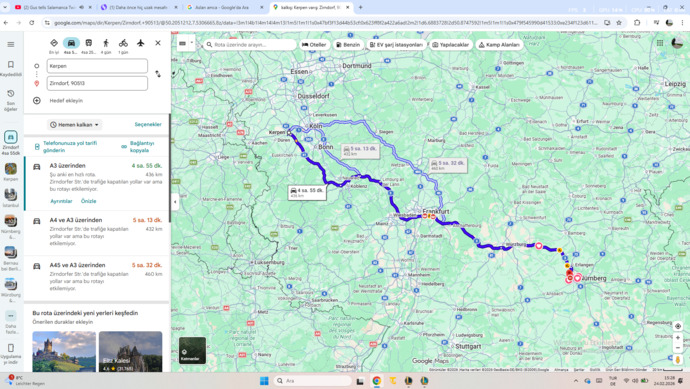The height and width of the screenshot is (389, 690).
Task: Filter by Kamp Alanları chip
Action: 499,44
